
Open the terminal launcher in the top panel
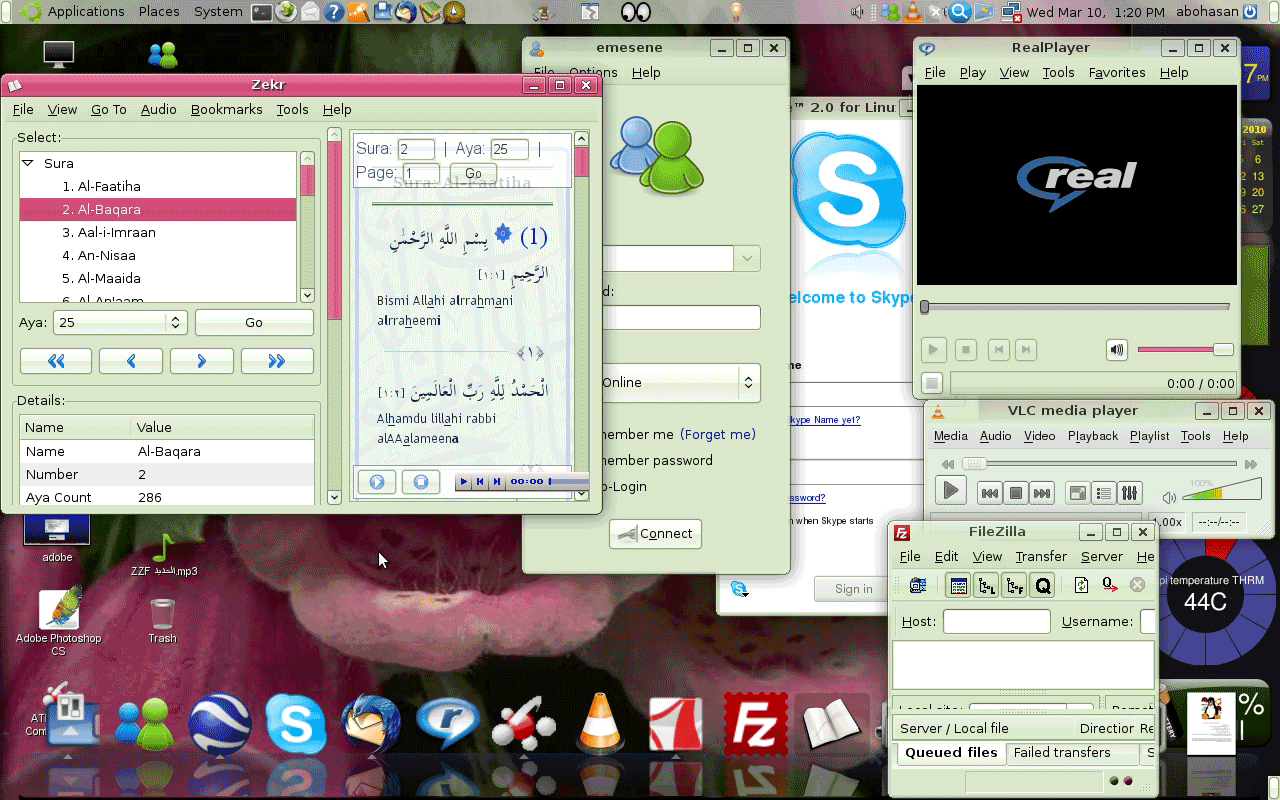click(261, 12)
